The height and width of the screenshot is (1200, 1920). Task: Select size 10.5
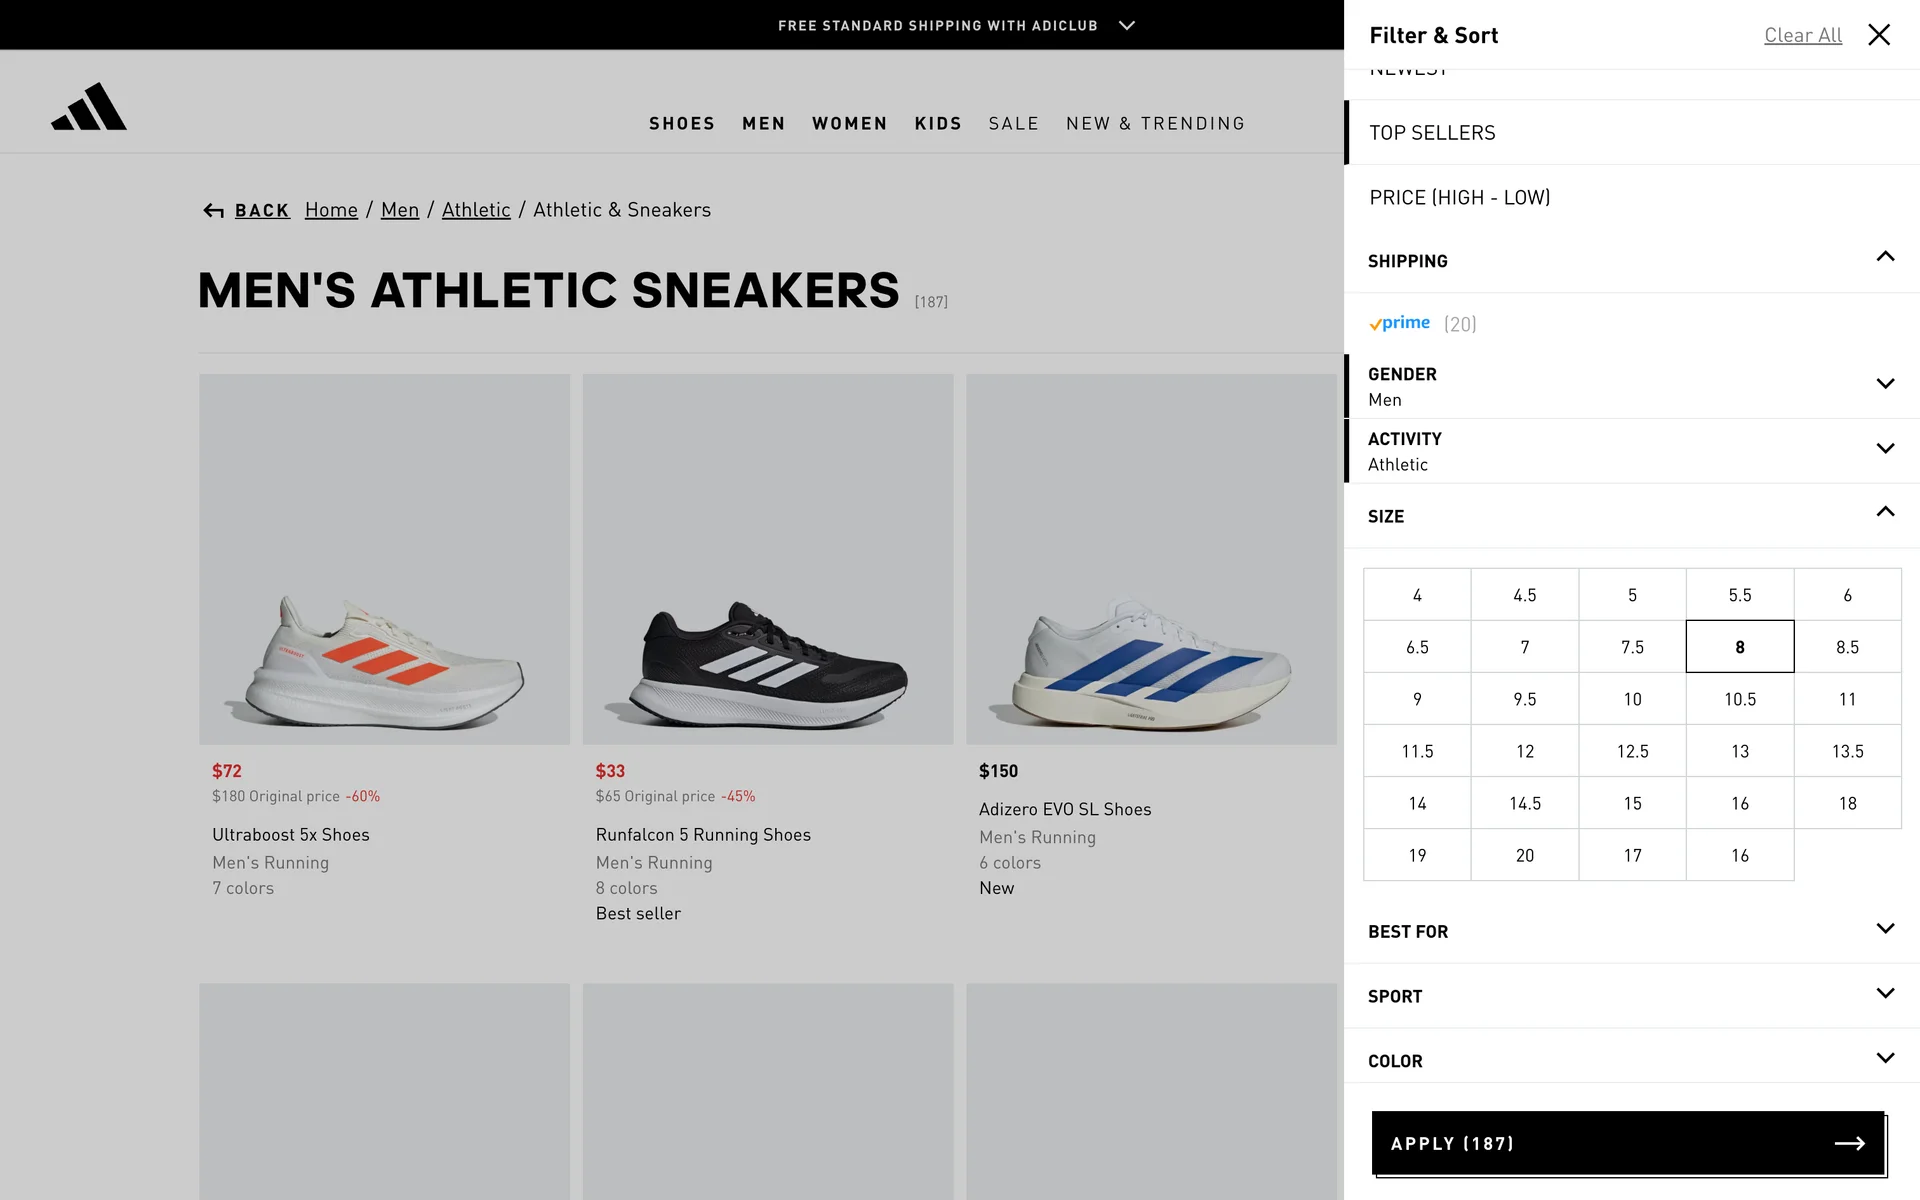(1739, 699)
